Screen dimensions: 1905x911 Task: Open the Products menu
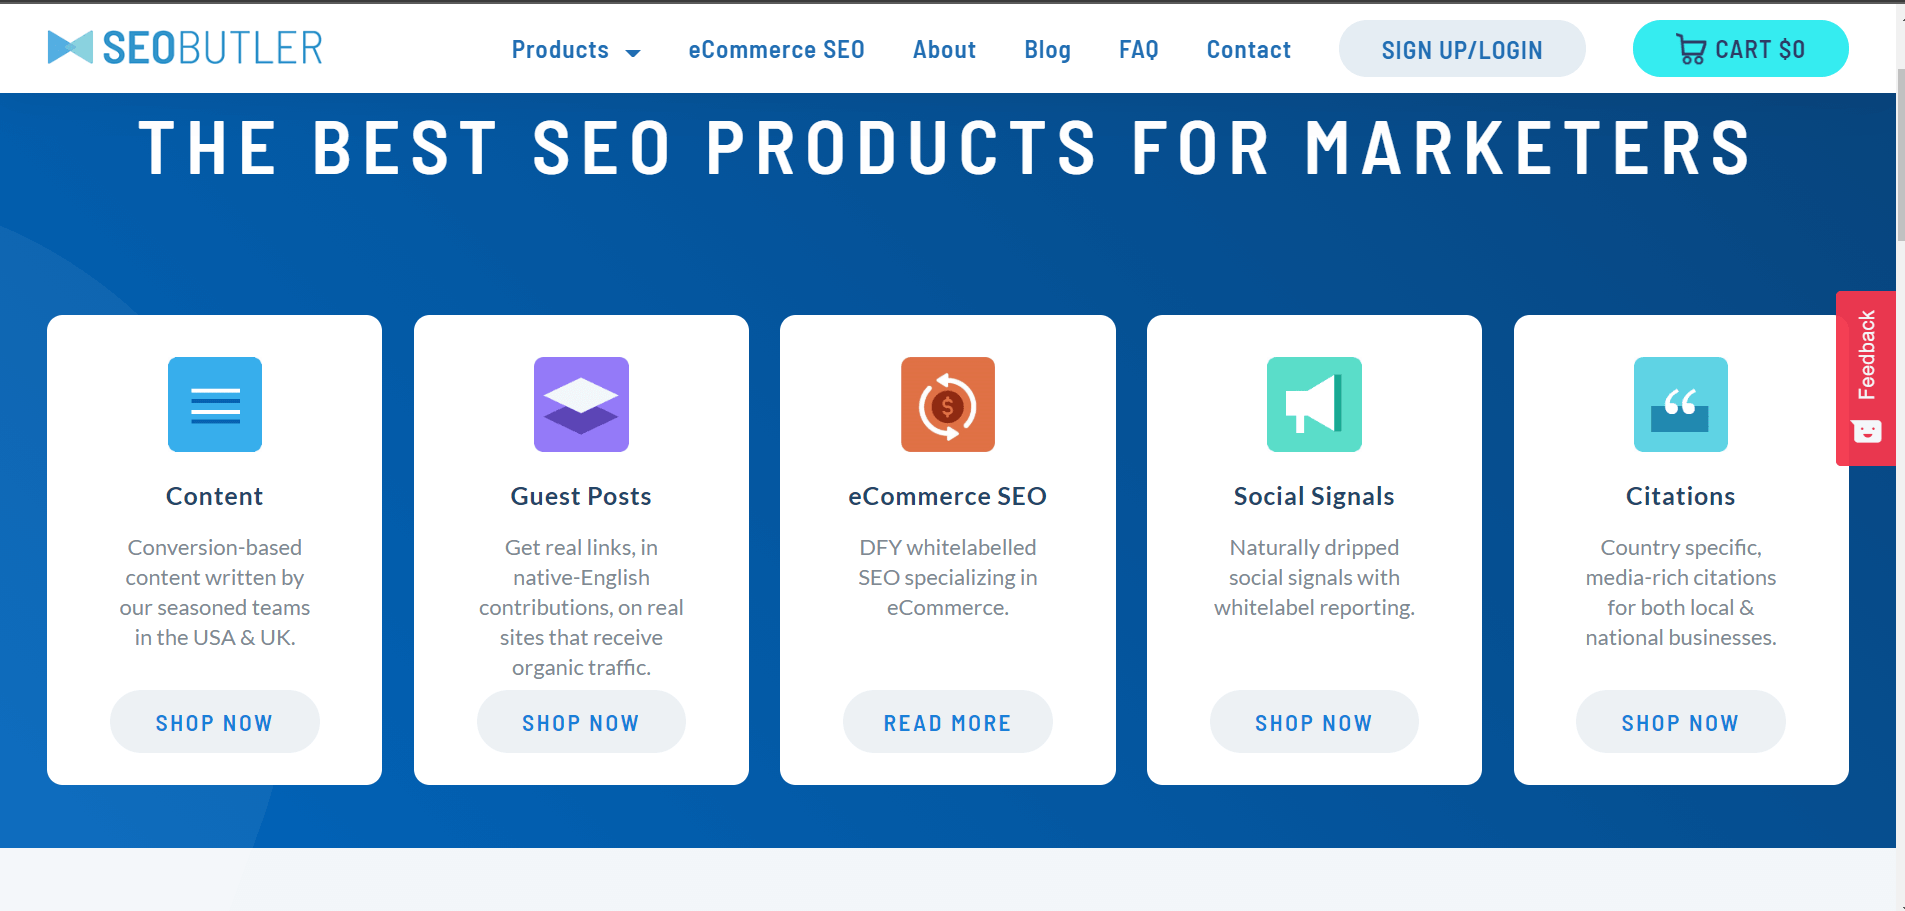click(x=560, y=50)
